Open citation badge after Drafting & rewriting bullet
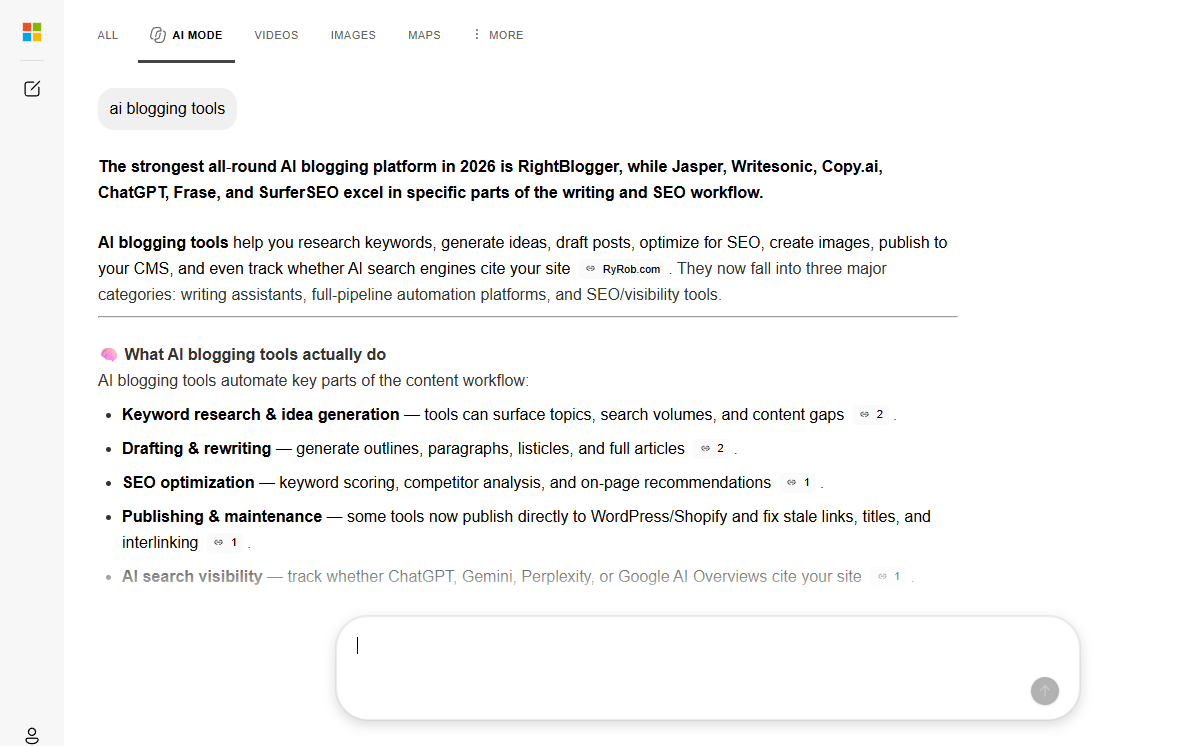1193x746 pixels. coord(712,448)
